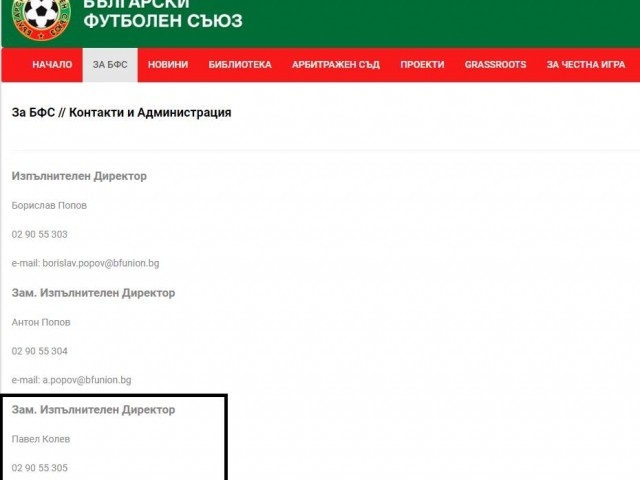
Task: Click the name Антон Попов
Action: (x=41, y=322)
